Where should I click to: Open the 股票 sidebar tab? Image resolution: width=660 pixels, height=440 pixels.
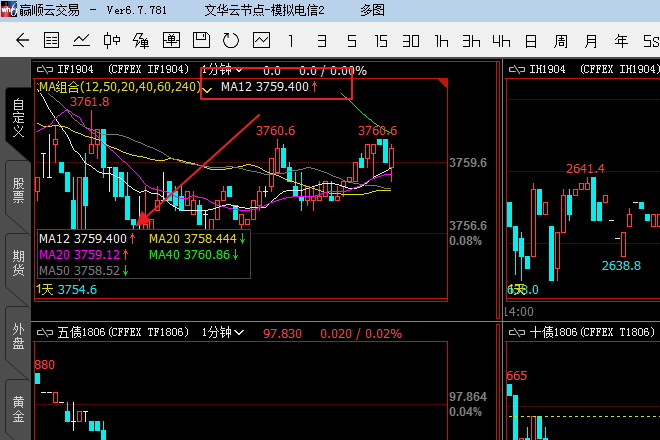point(18,191)
